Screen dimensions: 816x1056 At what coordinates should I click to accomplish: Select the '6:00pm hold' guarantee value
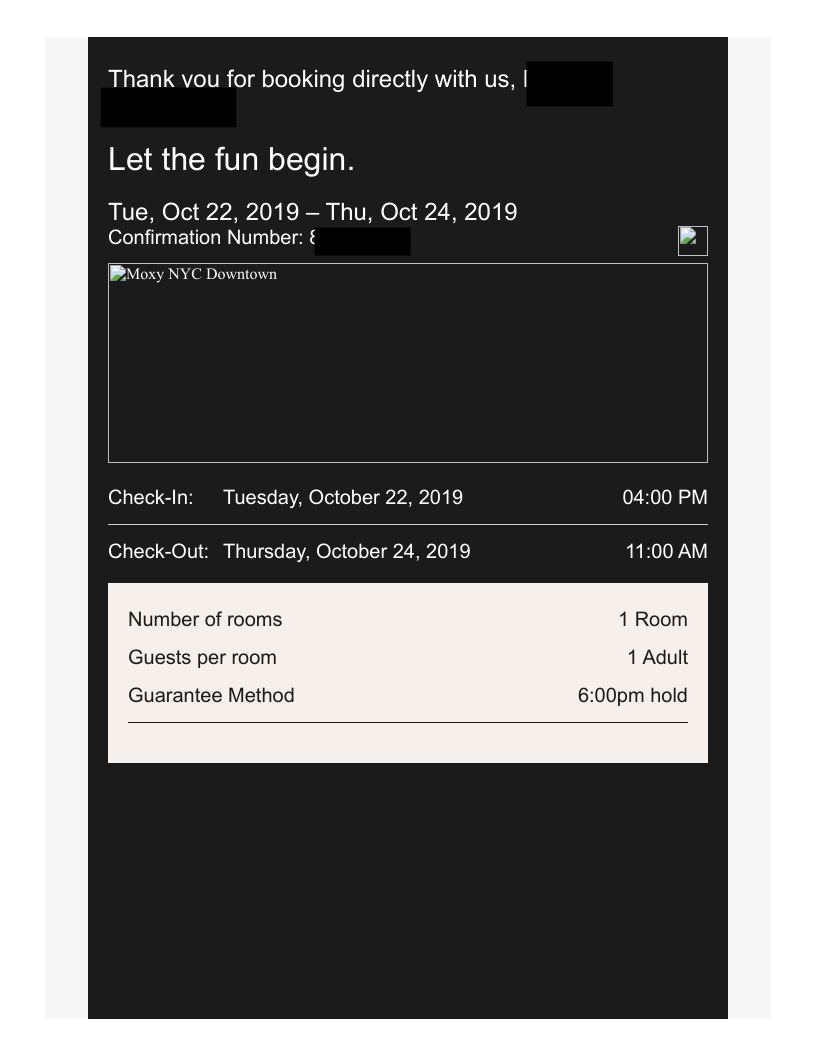[x=632, y=695]
